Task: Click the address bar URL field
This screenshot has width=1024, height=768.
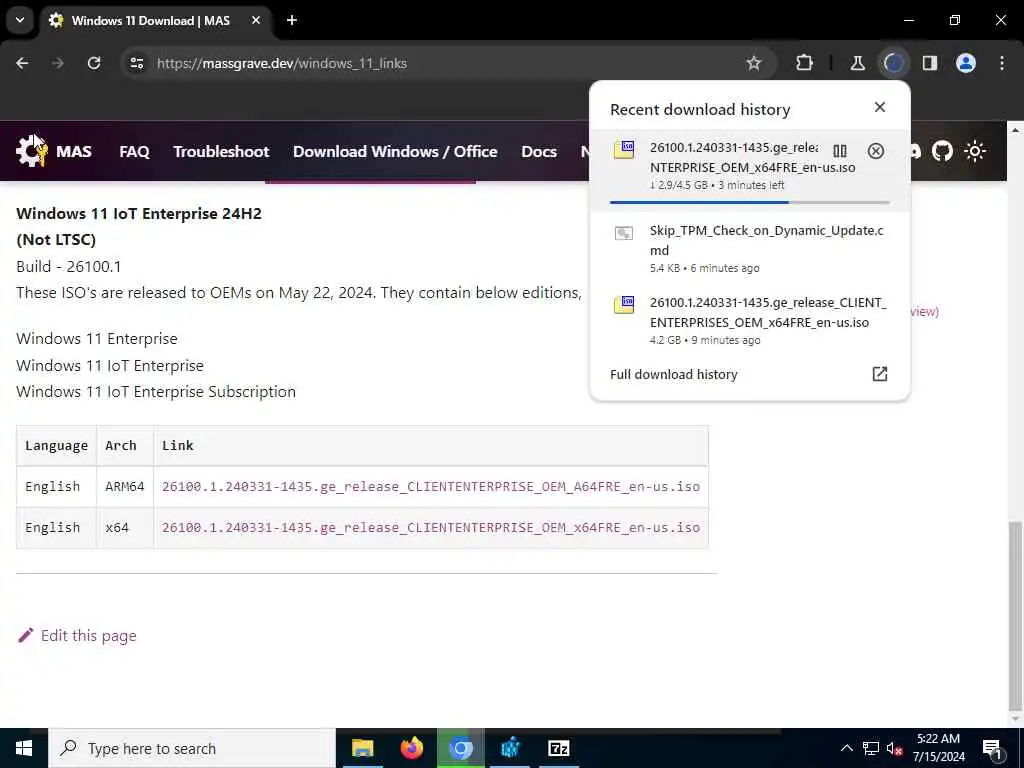Action: (x=444, y=63)
